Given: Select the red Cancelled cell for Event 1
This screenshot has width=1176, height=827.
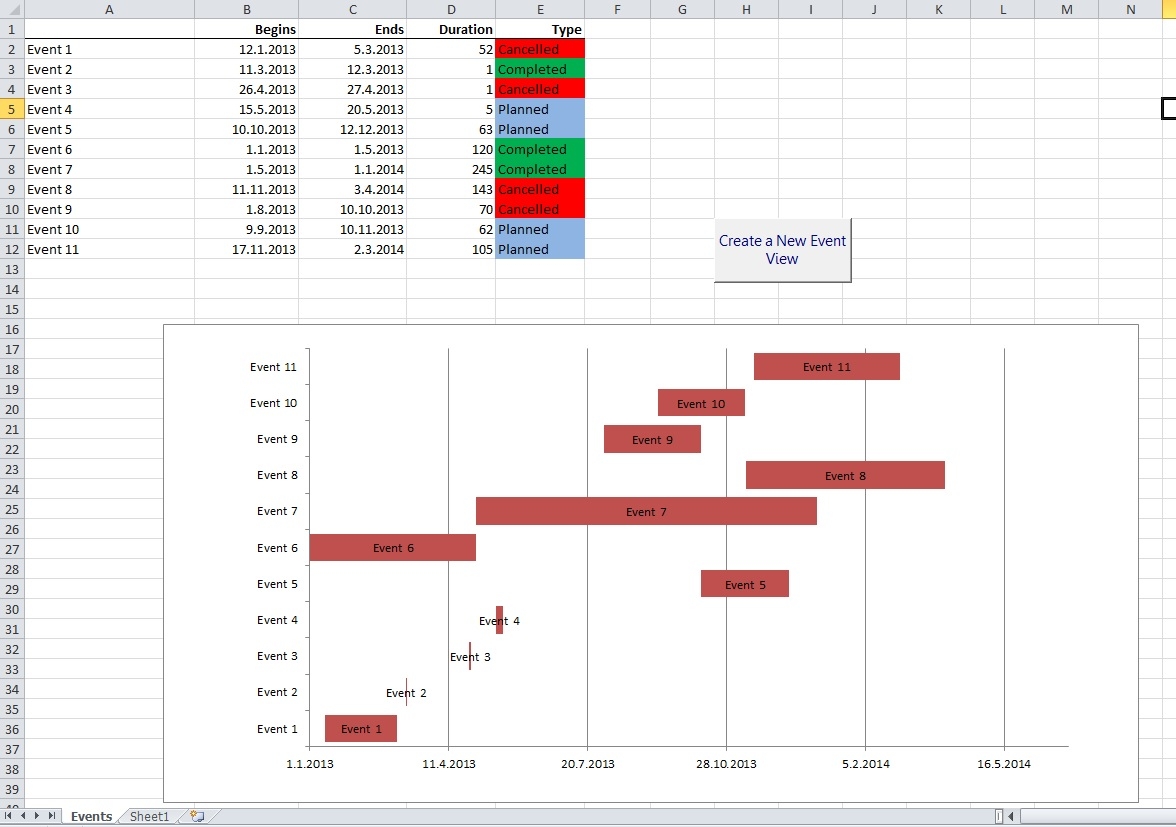Looking at the screenshot, I should point(540,49).
